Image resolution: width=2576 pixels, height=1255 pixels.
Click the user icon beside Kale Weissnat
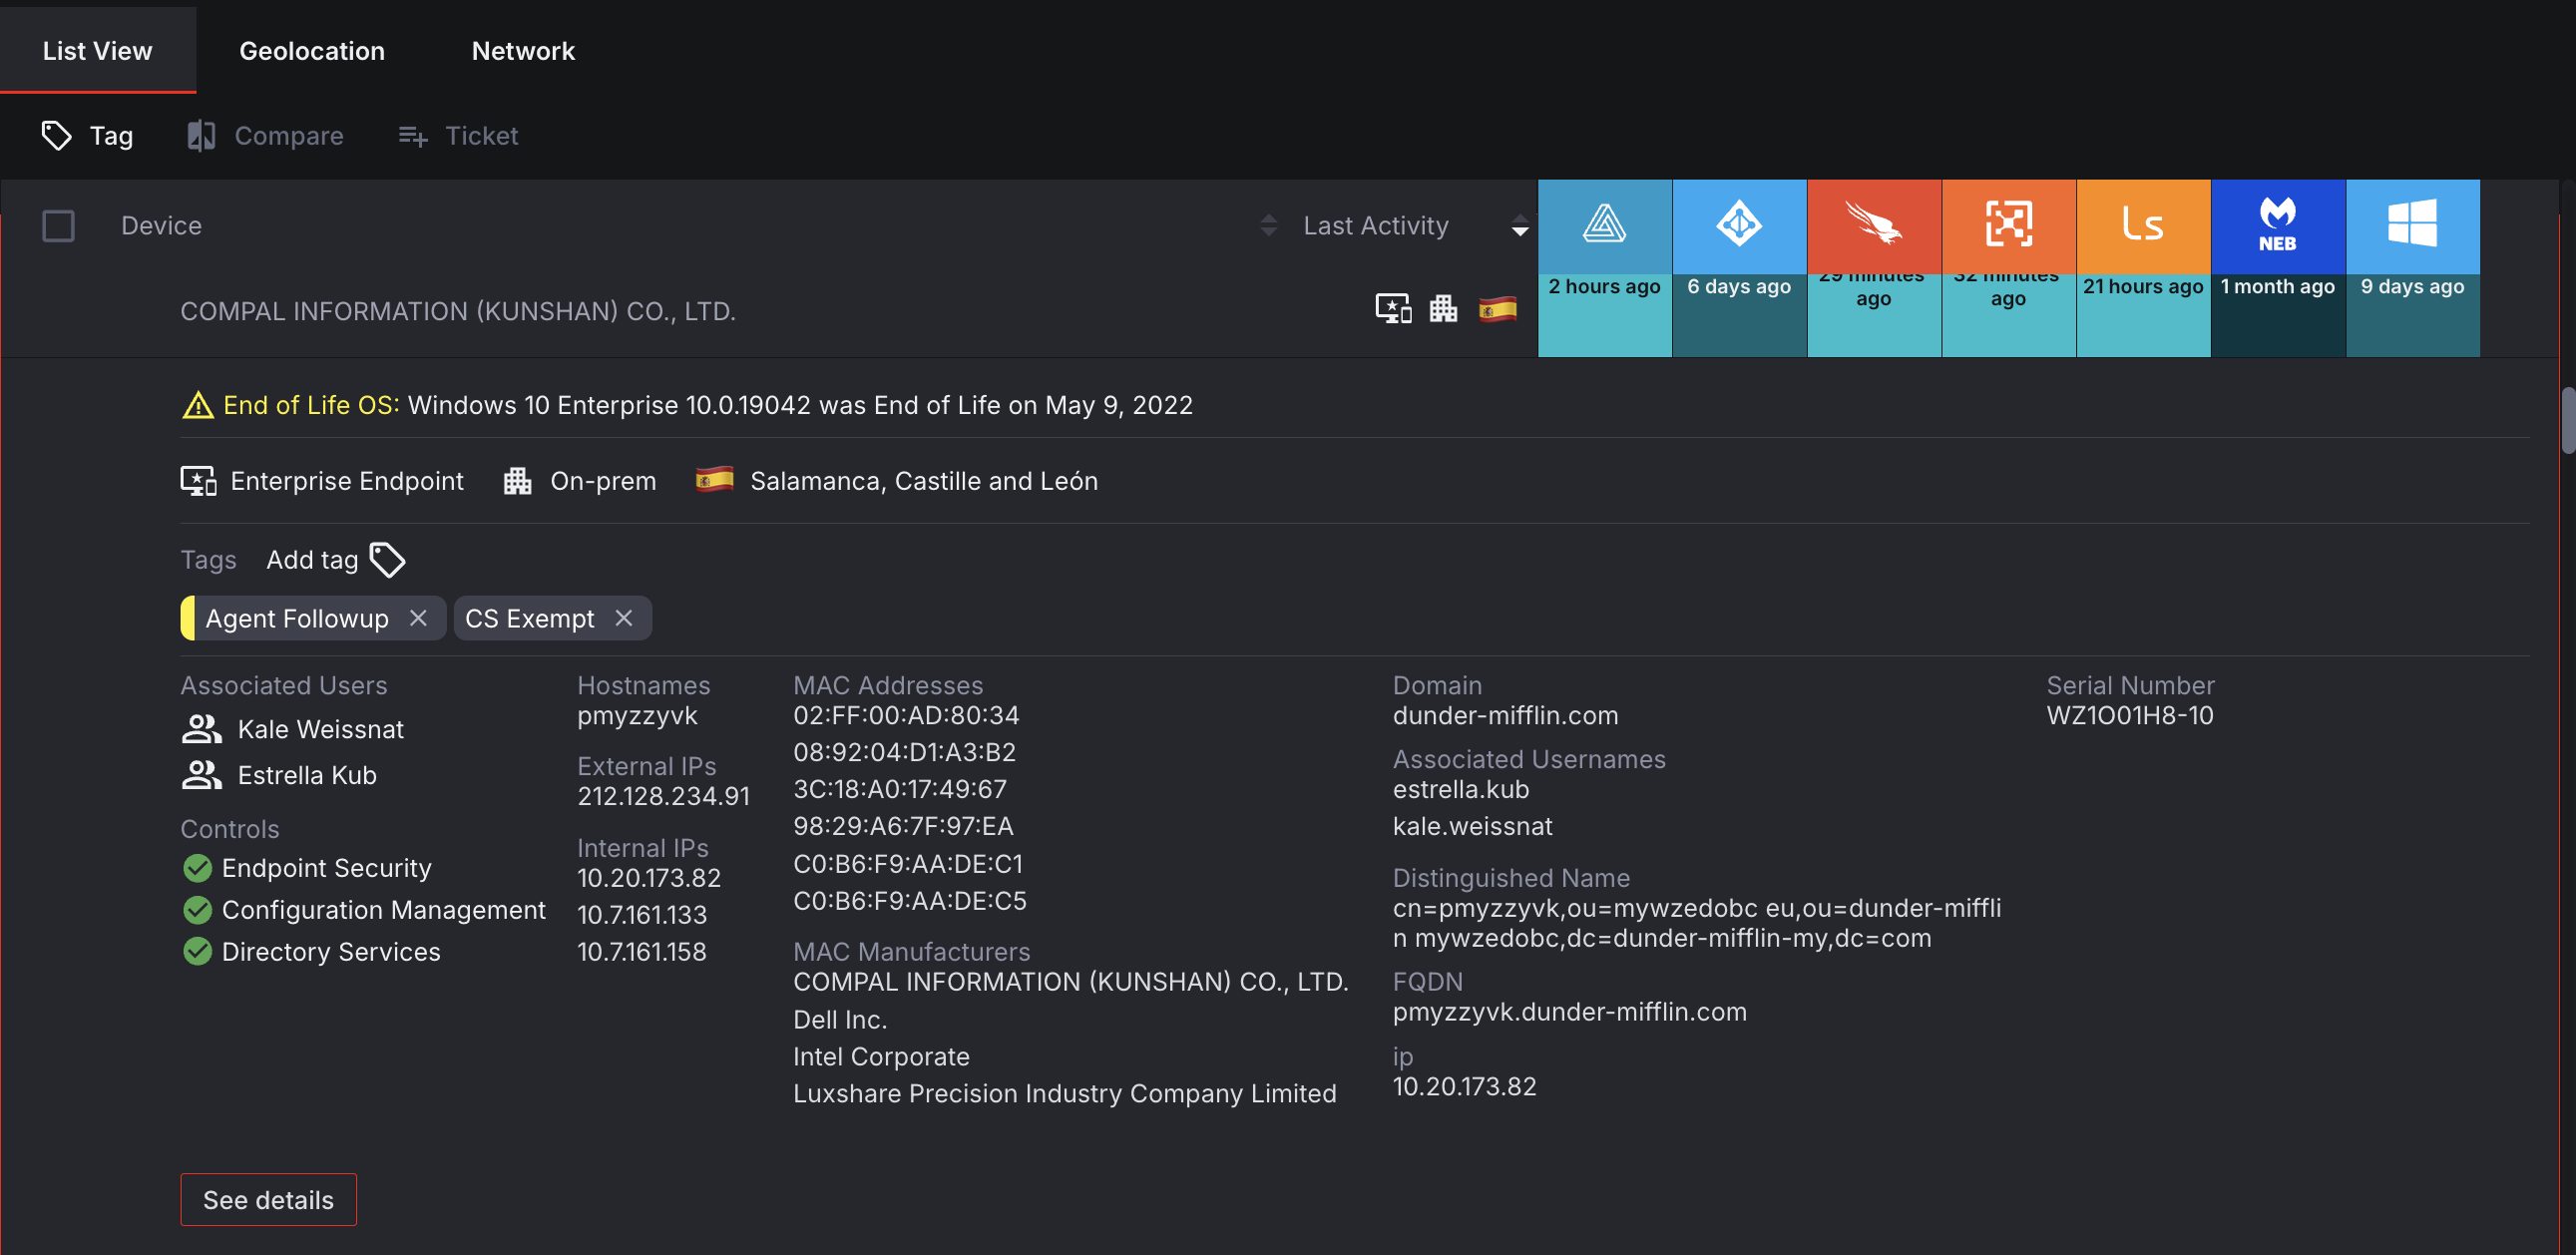pos(201,729)
